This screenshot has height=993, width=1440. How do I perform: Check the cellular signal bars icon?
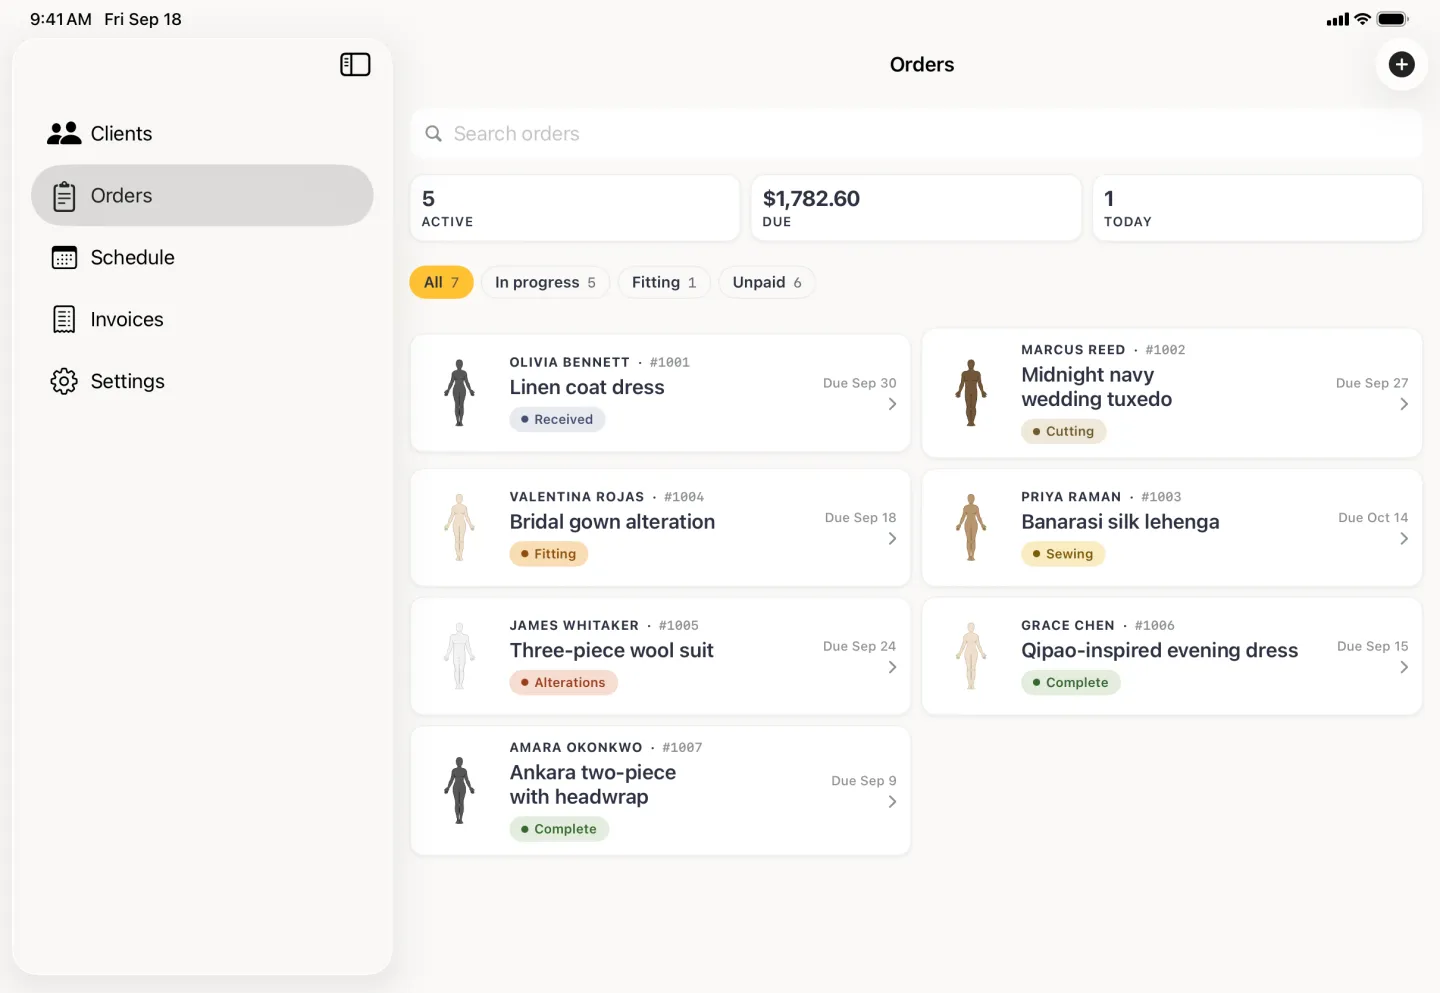tap(1337, 19)
